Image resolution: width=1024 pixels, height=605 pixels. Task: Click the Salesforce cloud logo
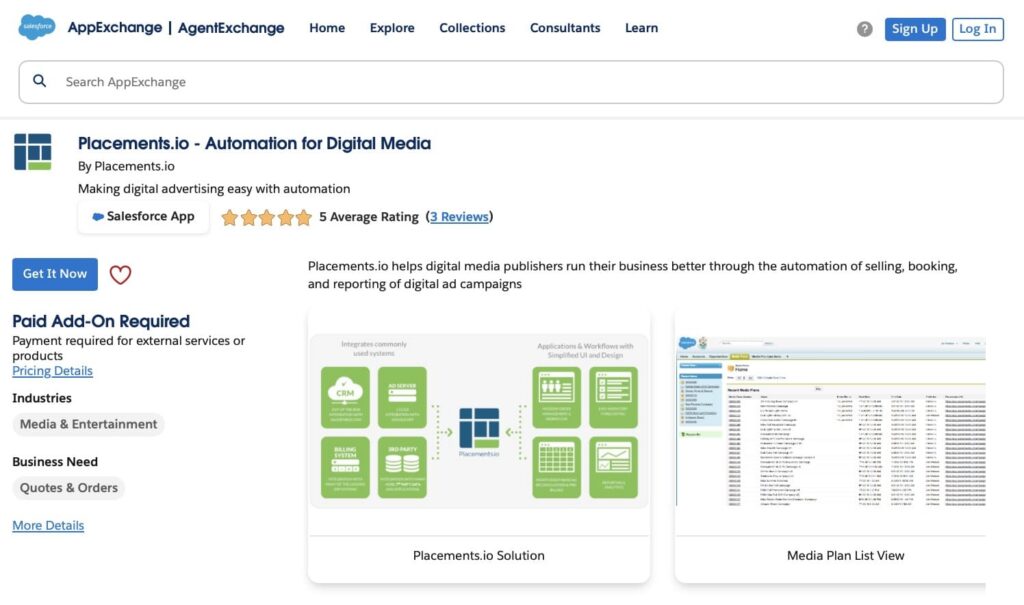[x=37, y=27]
